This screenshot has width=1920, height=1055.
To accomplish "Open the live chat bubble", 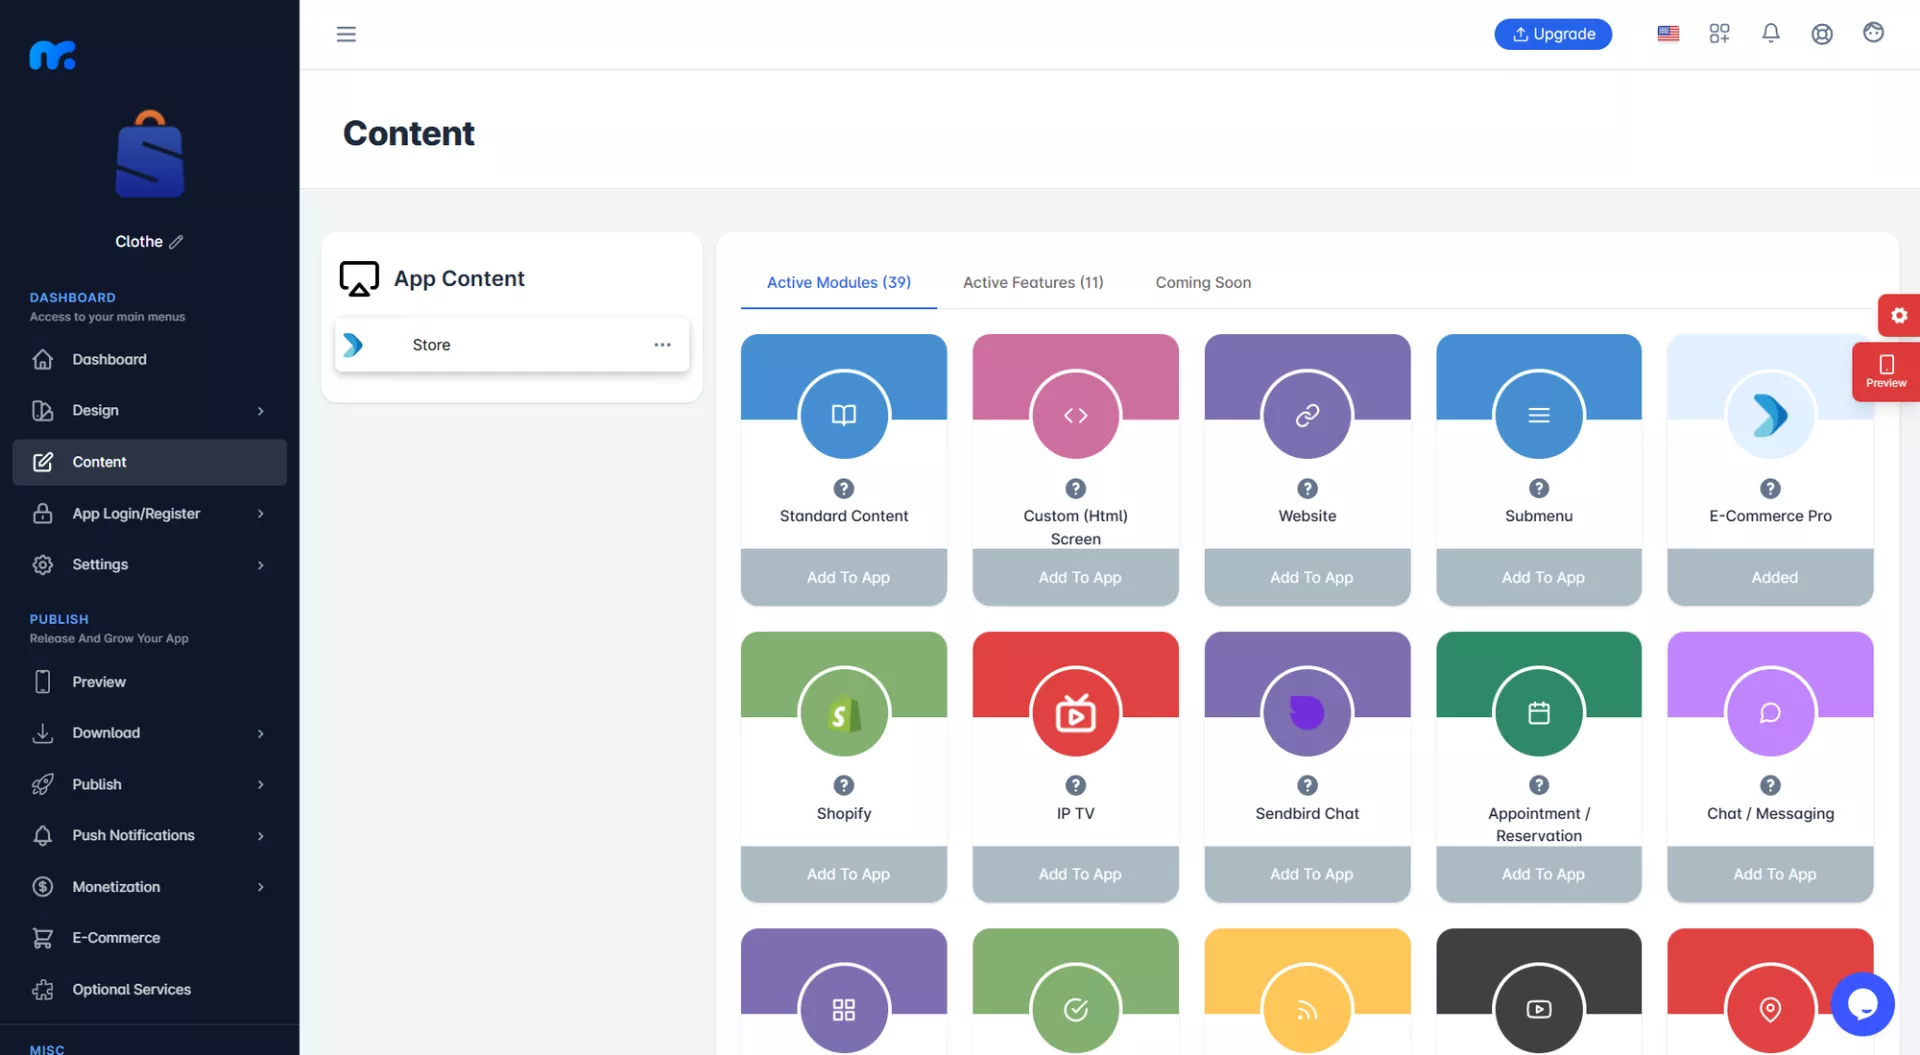I will 1862,1004.
